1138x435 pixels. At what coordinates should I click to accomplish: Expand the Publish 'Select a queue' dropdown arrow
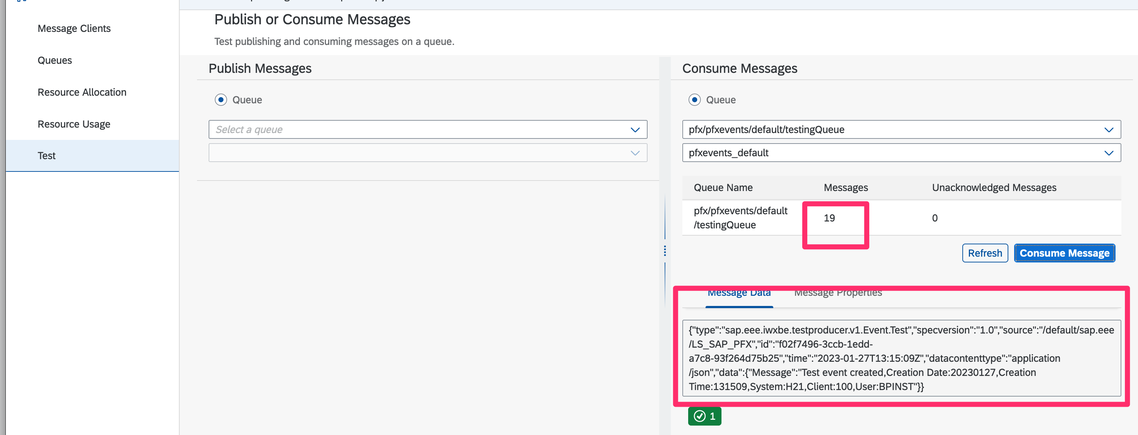point(636,130)
